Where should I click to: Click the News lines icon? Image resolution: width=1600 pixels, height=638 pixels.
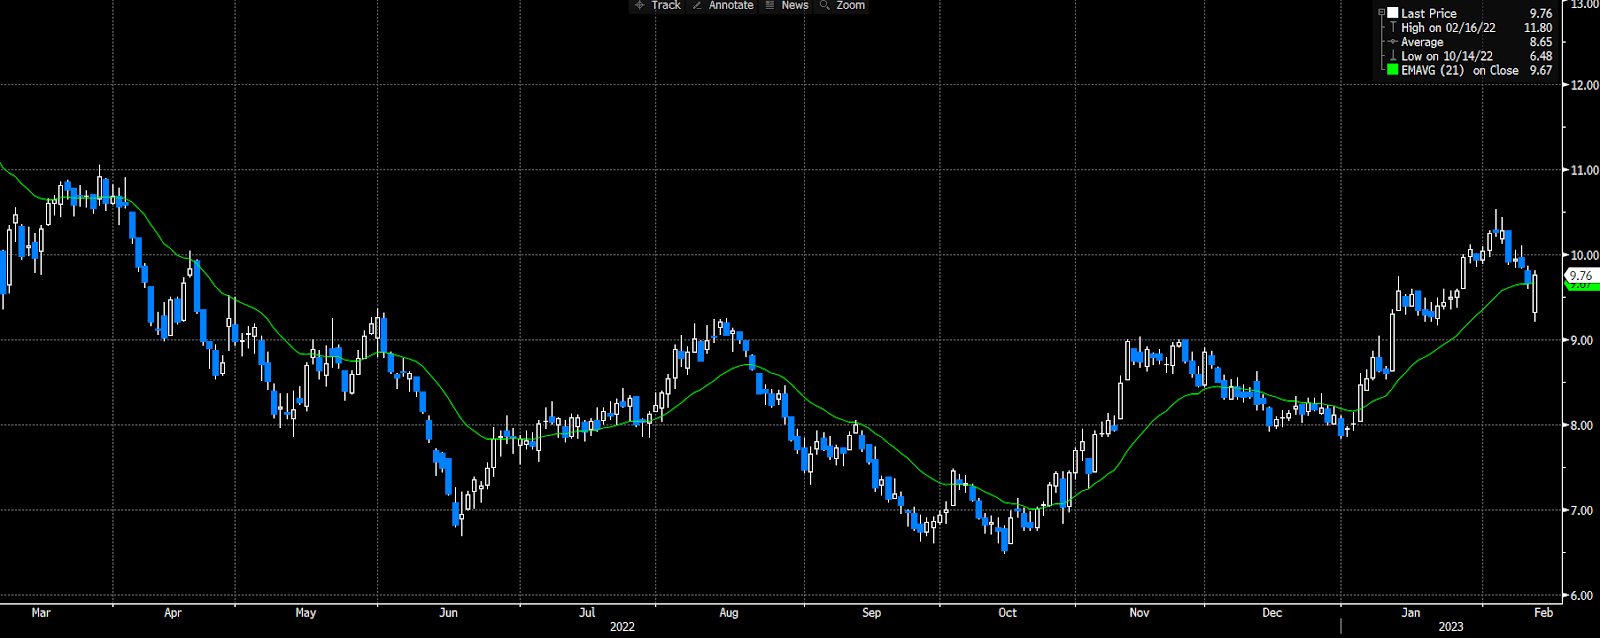[770, 5]
